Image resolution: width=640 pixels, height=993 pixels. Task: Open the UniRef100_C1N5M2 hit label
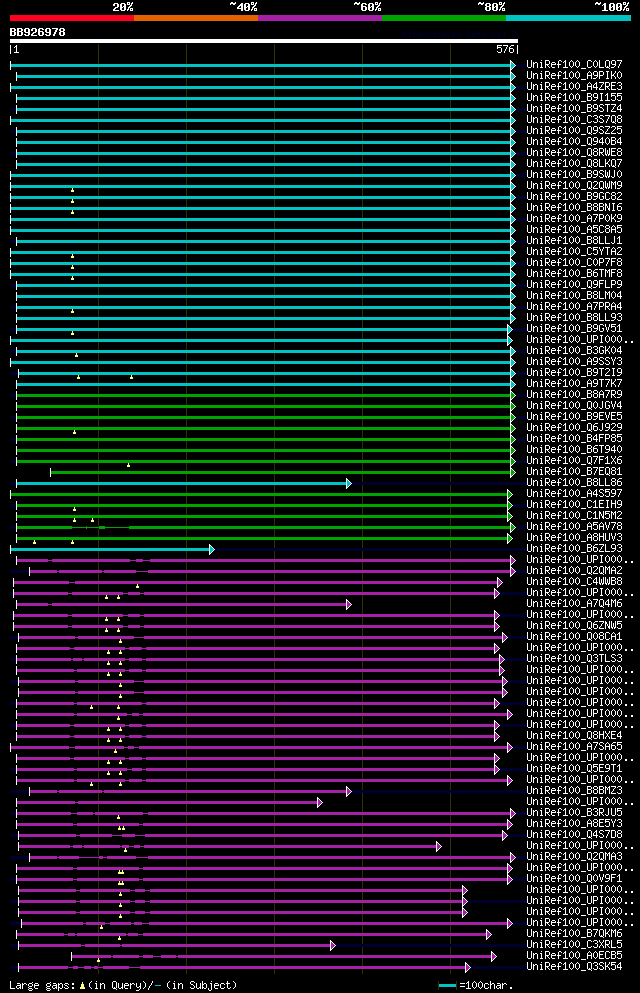574,515
